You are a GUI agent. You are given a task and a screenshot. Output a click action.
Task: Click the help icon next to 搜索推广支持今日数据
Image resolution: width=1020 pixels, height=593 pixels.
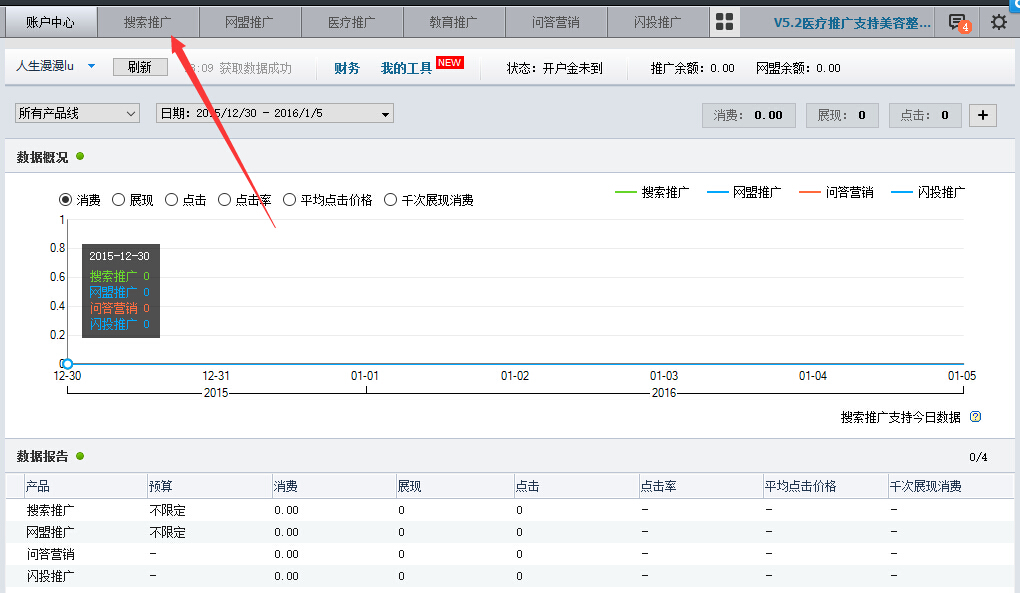point(975,417)
